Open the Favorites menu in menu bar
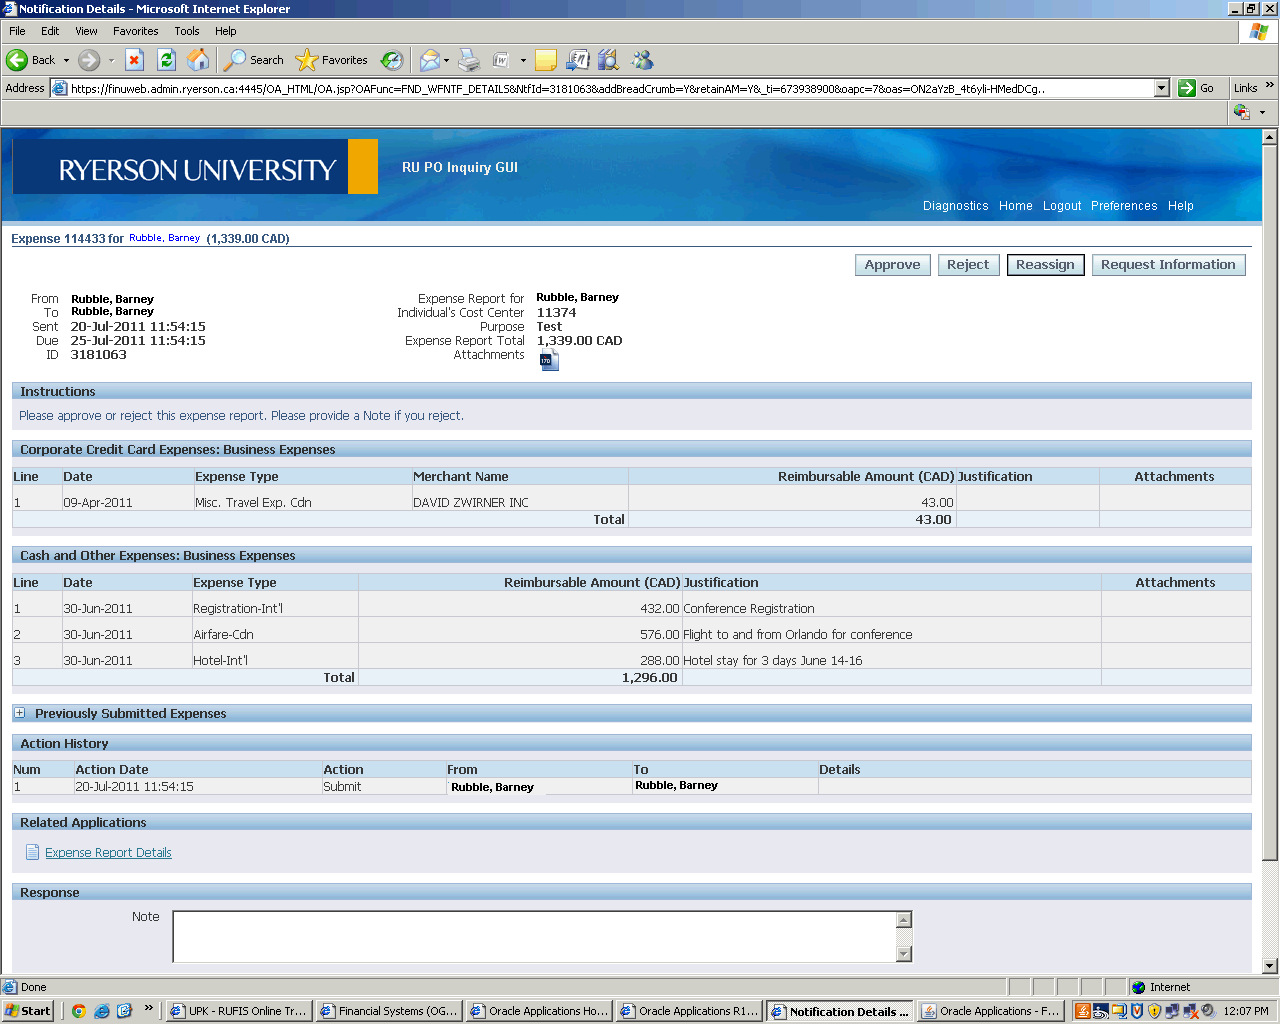 (135, 31)
